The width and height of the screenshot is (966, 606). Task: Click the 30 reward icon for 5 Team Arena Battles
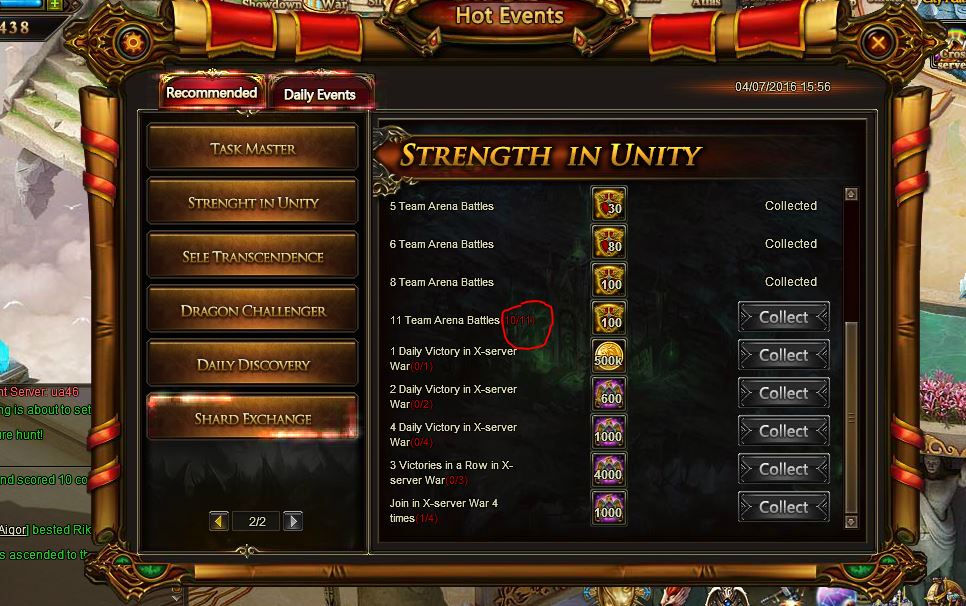point(609,204)
